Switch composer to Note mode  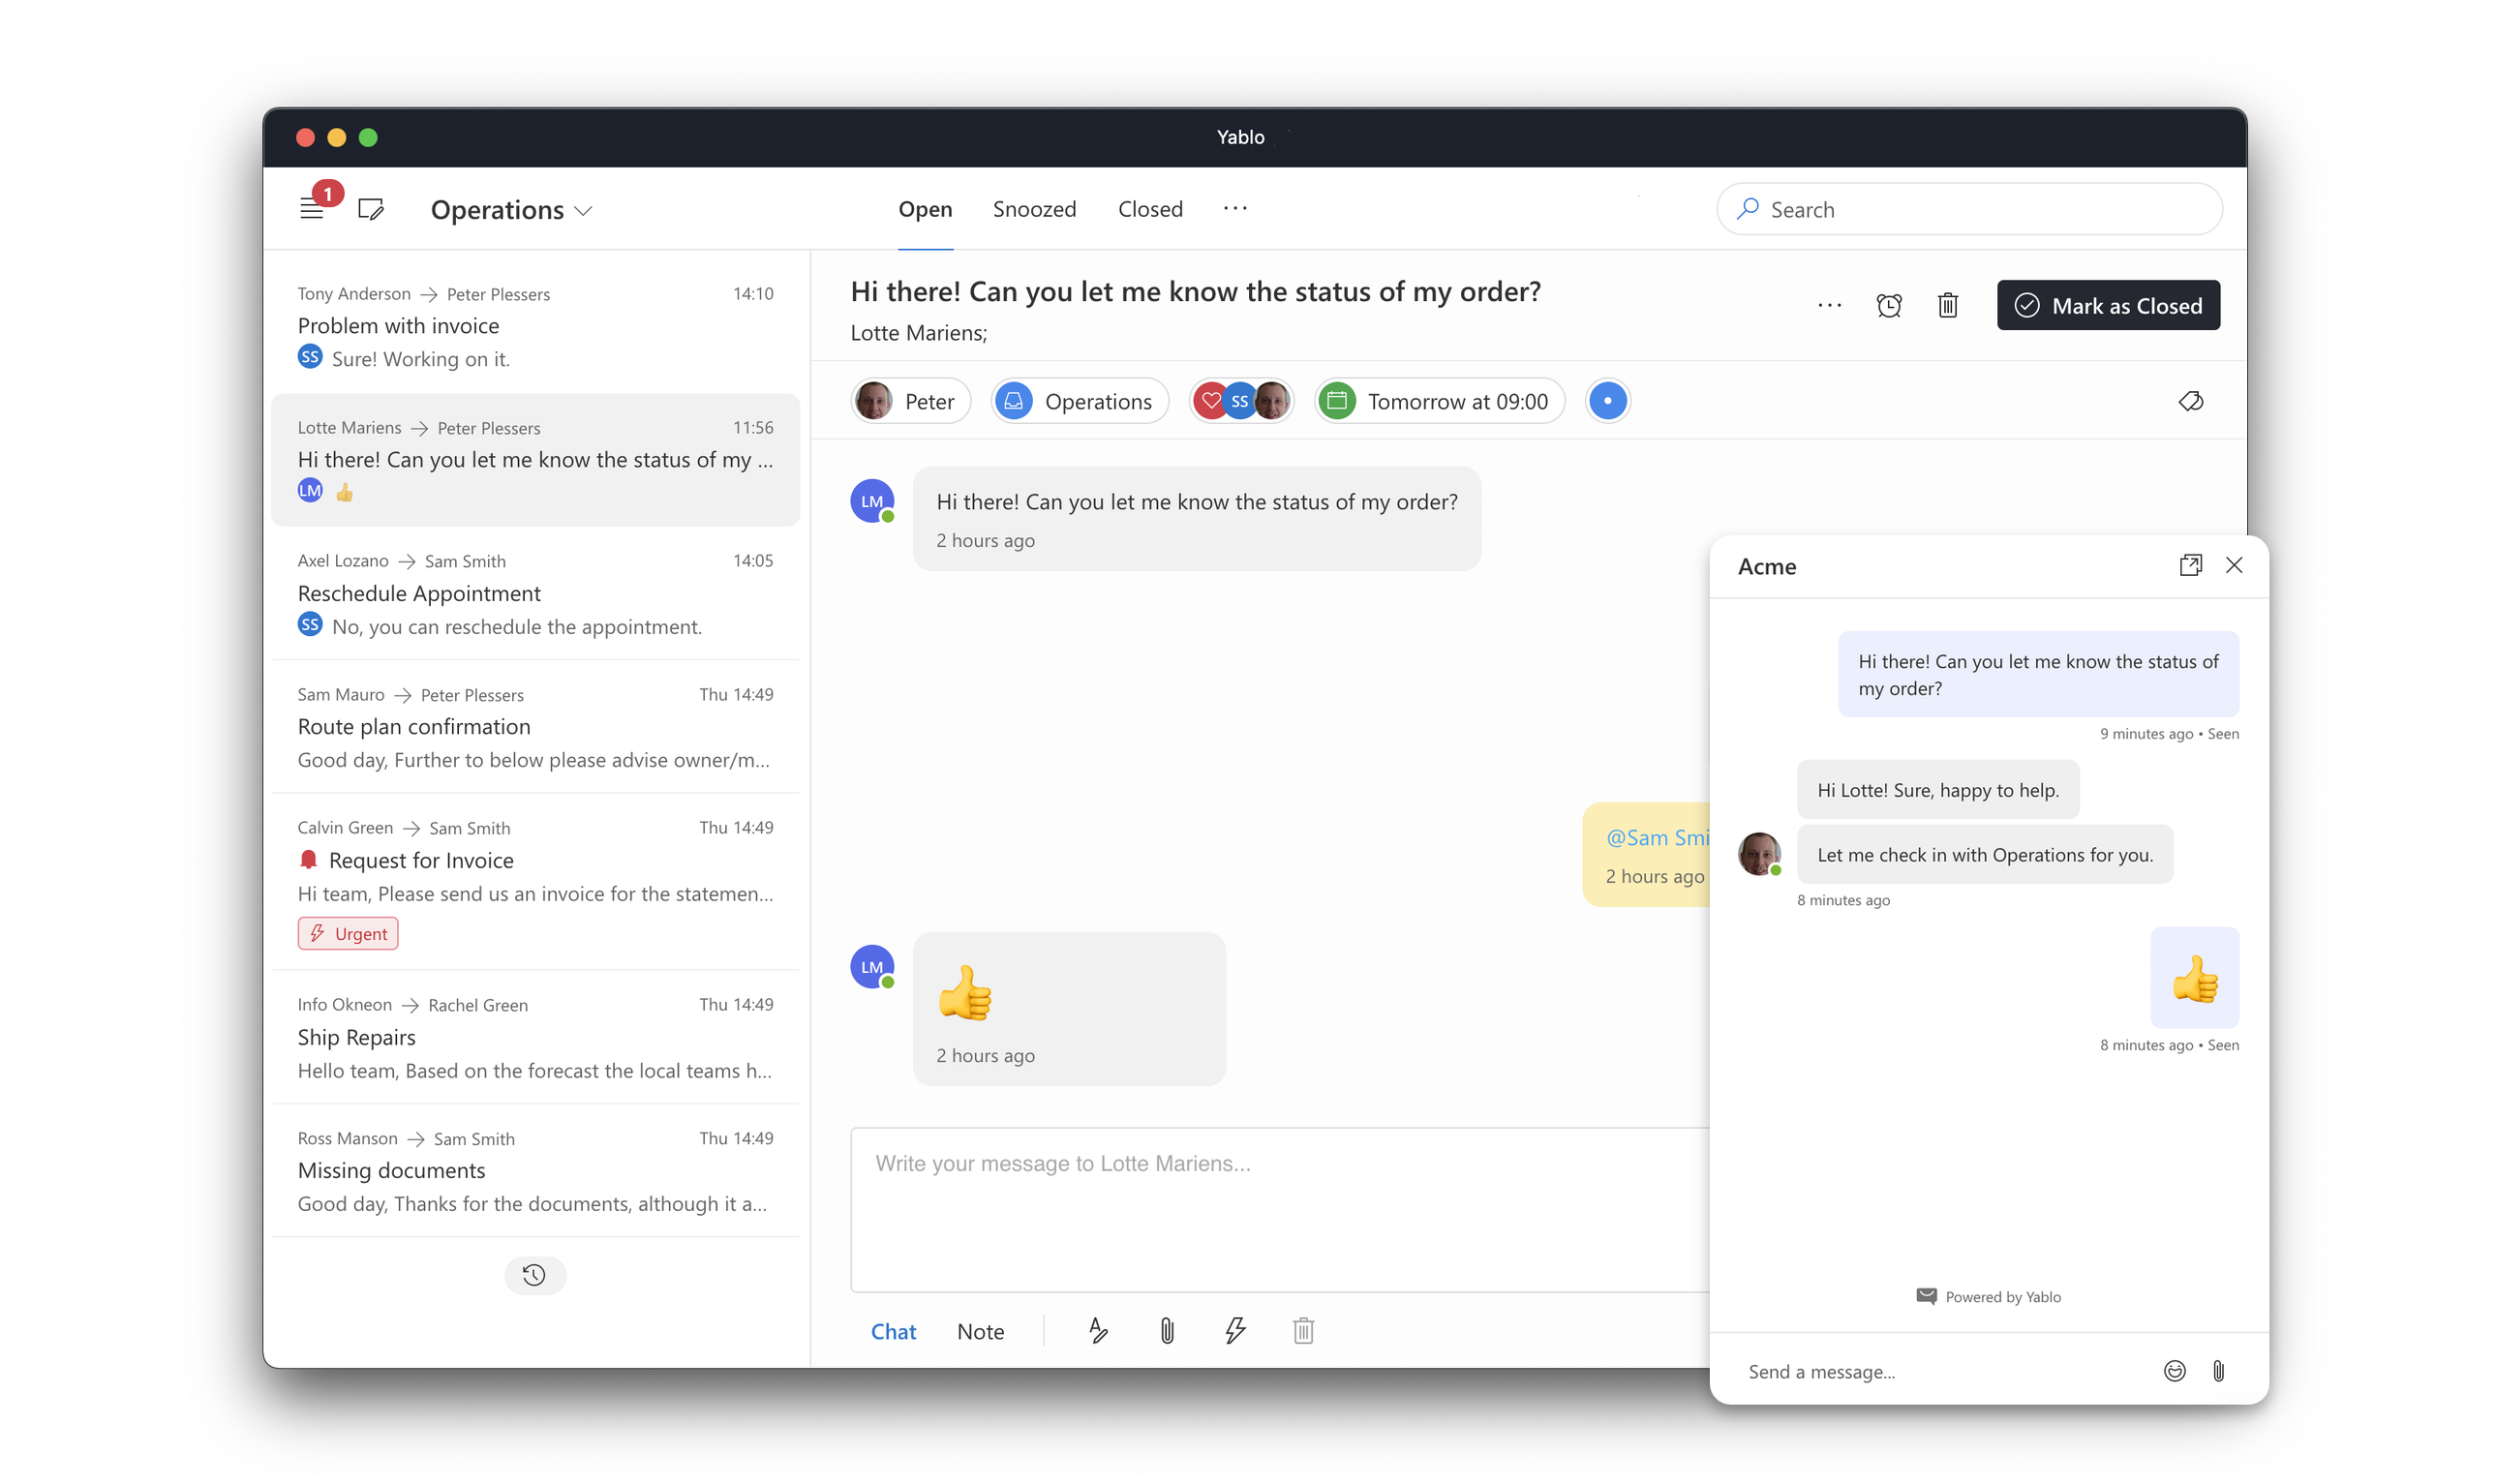click(x=980, y=1331)
